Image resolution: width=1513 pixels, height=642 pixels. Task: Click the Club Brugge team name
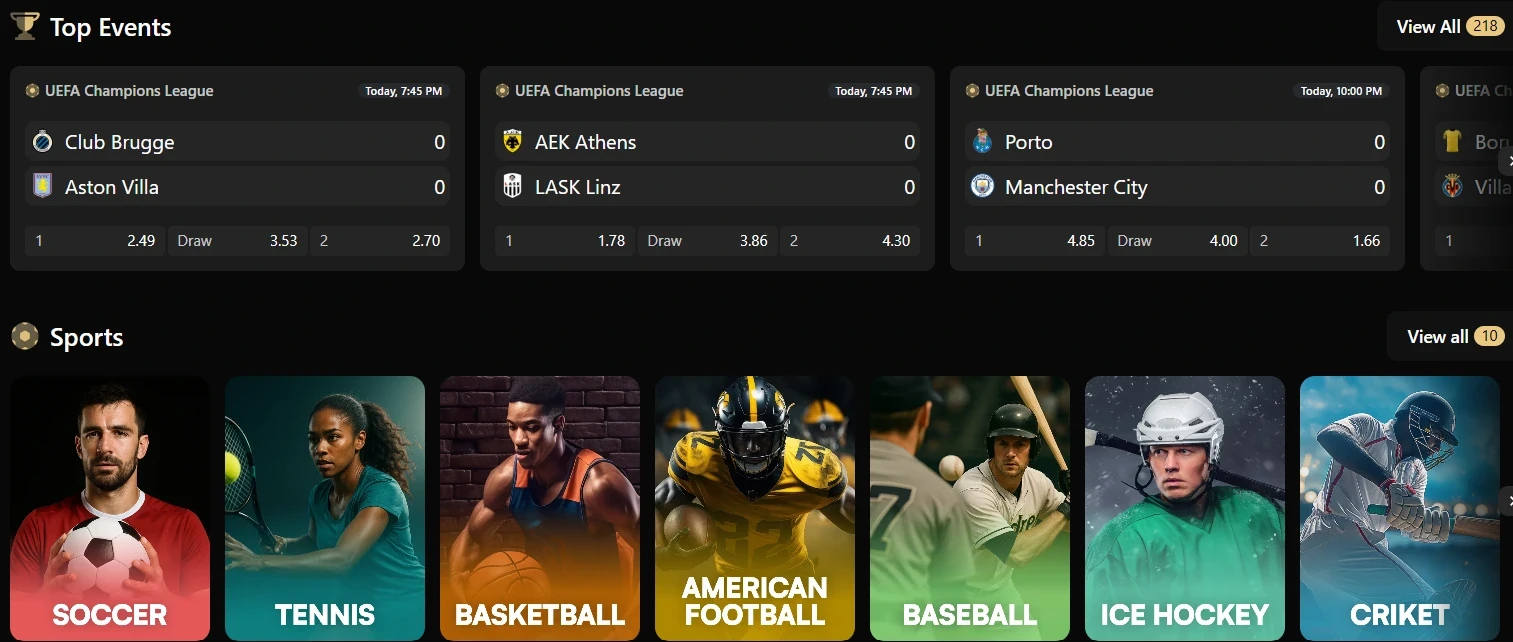point(120,142)
